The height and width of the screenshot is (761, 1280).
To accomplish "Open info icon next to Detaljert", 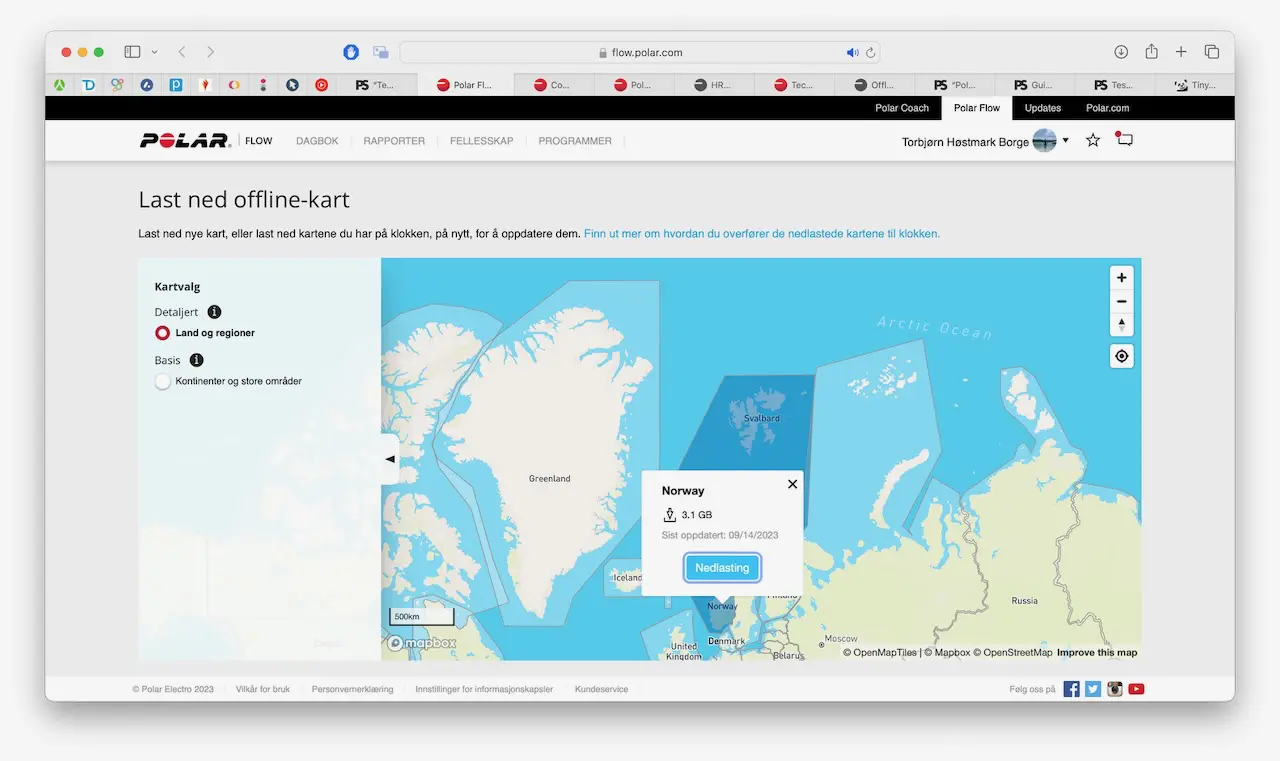I will 214,312.
